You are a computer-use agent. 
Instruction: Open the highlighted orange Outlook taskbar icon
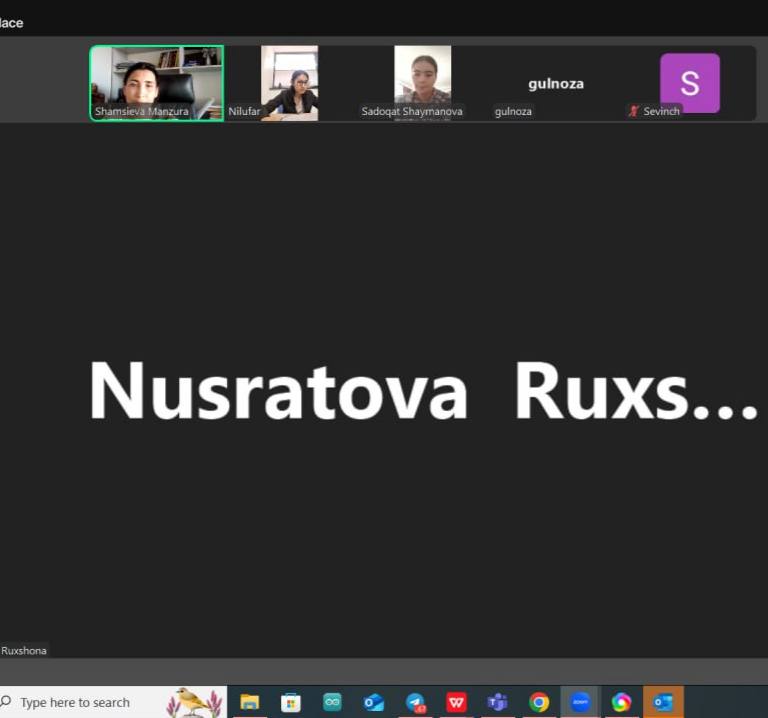(663, 702)
